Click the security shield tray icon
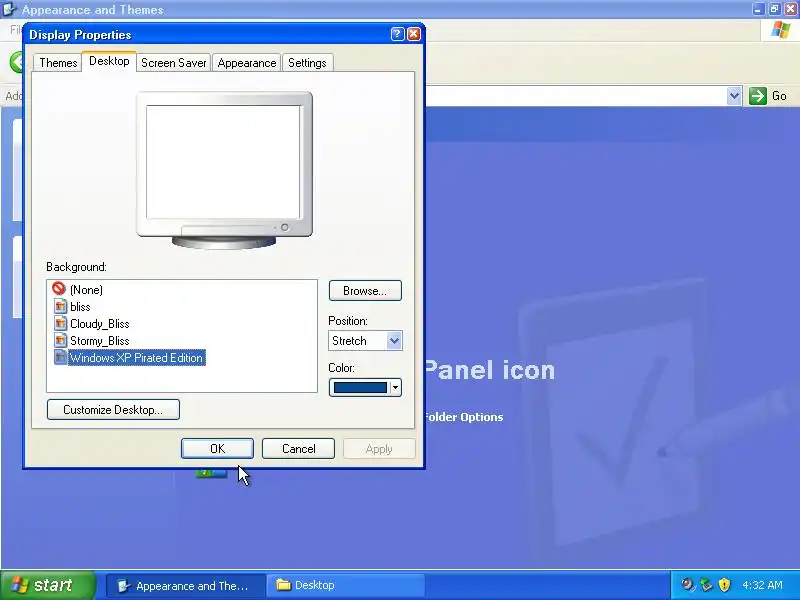 point(724,585)
